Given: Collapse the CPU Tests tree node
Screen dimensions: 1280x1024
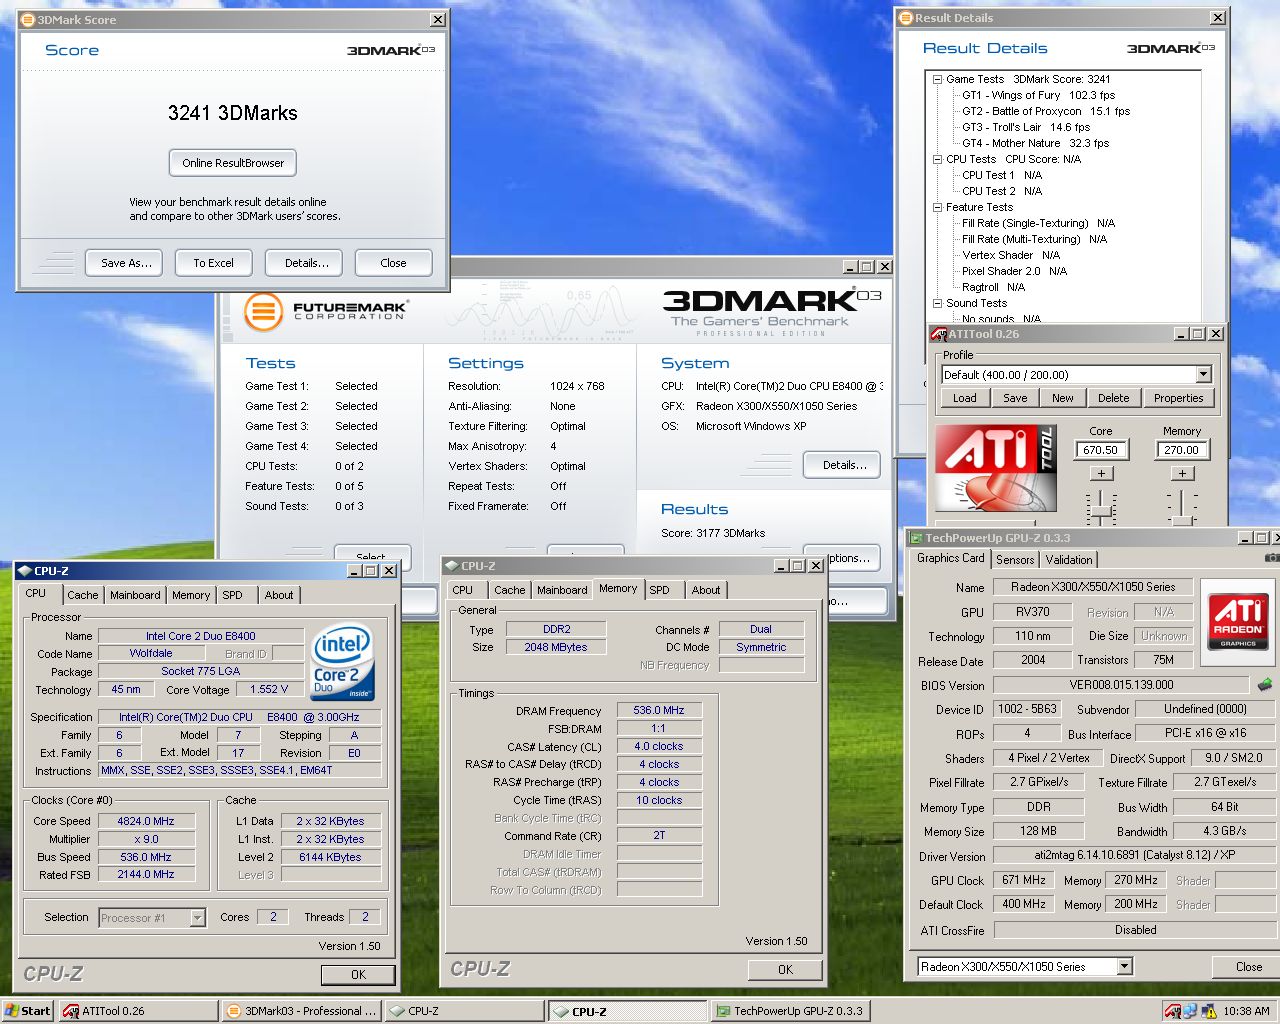Looking at the screenshot, I should (x=937, y=159).
